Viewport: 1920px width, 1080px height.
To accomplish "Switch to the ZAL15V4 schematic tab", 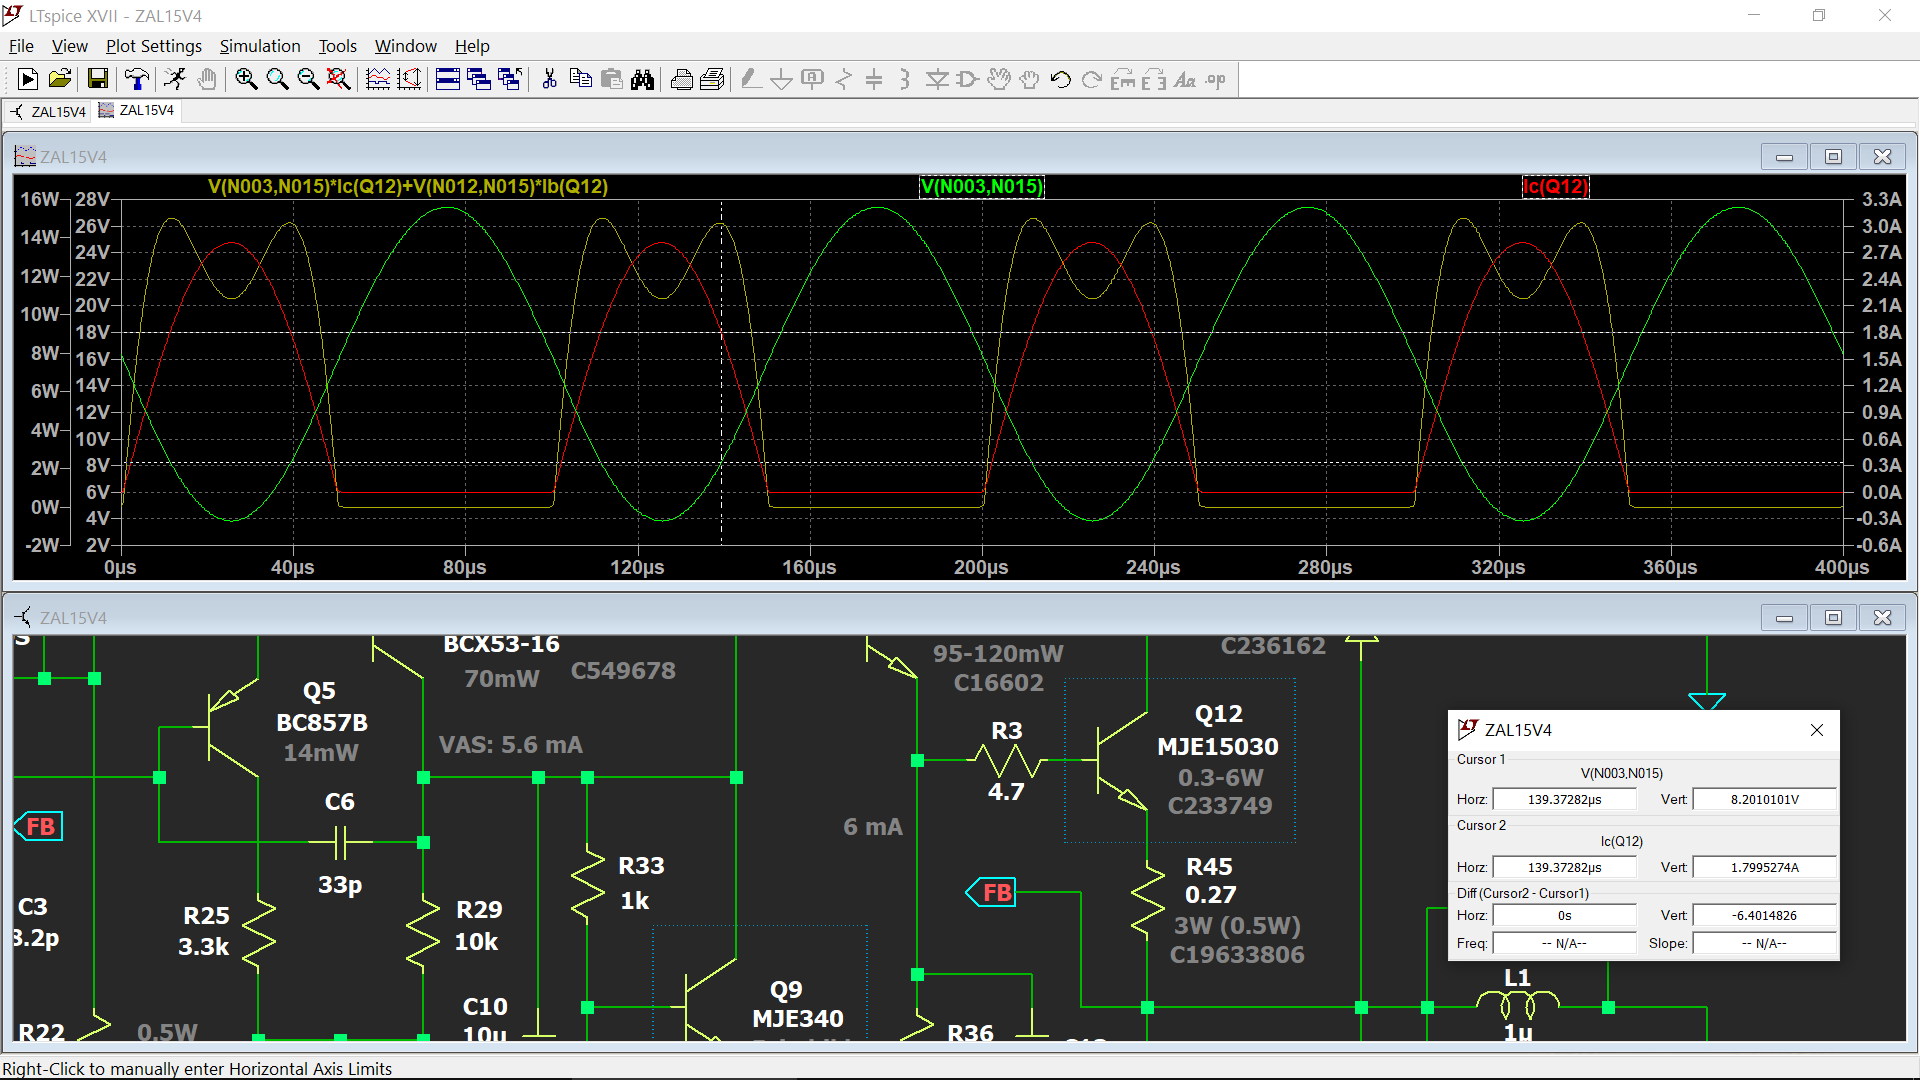I will [x=49, y=111].
